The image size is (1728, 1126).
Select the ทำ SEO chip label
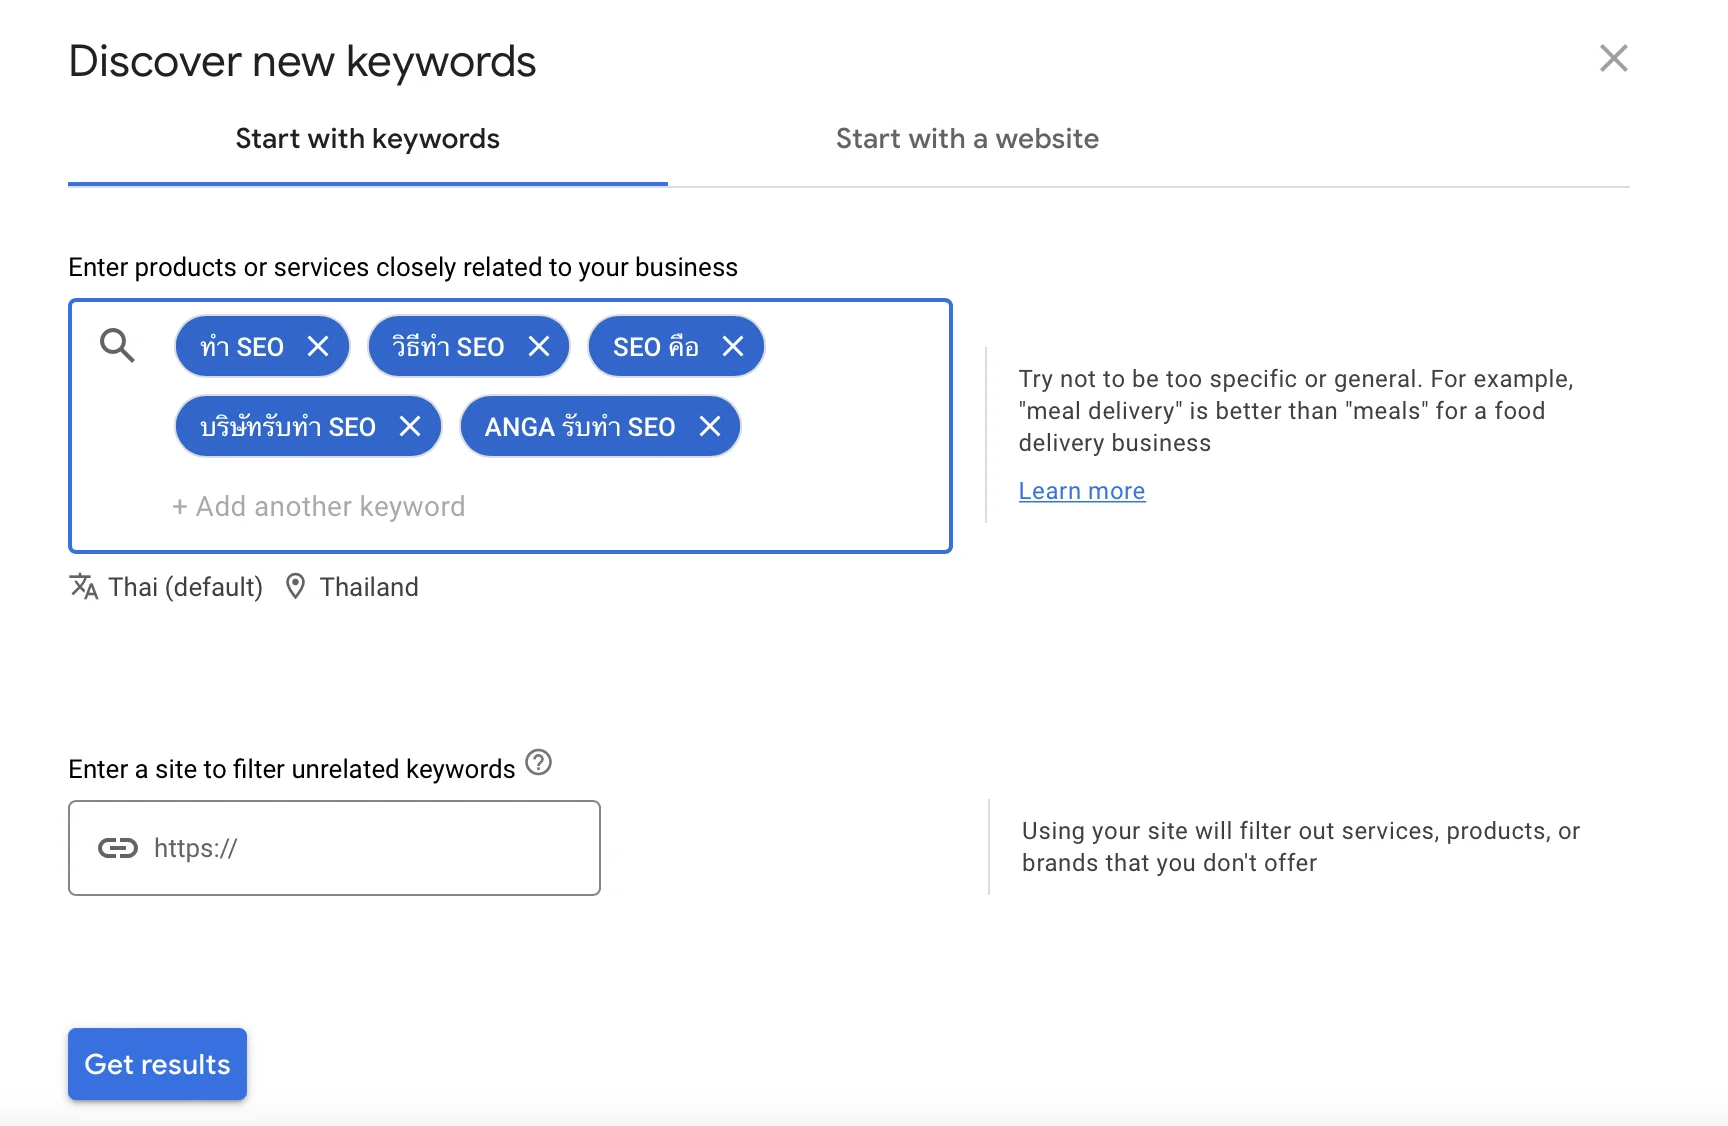pyautogui.click(x=242, y=347)
